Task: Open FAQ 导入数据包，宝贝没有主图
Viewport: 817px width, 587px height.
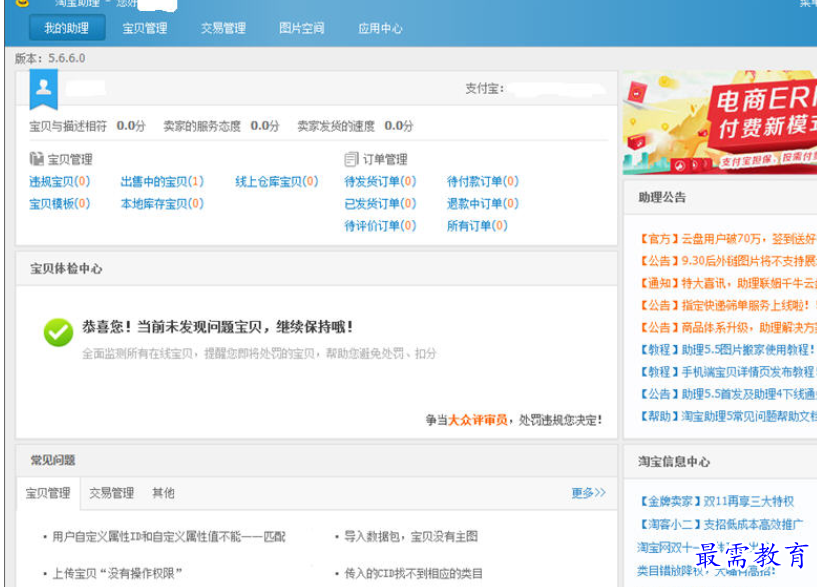Action: [411, 536]
